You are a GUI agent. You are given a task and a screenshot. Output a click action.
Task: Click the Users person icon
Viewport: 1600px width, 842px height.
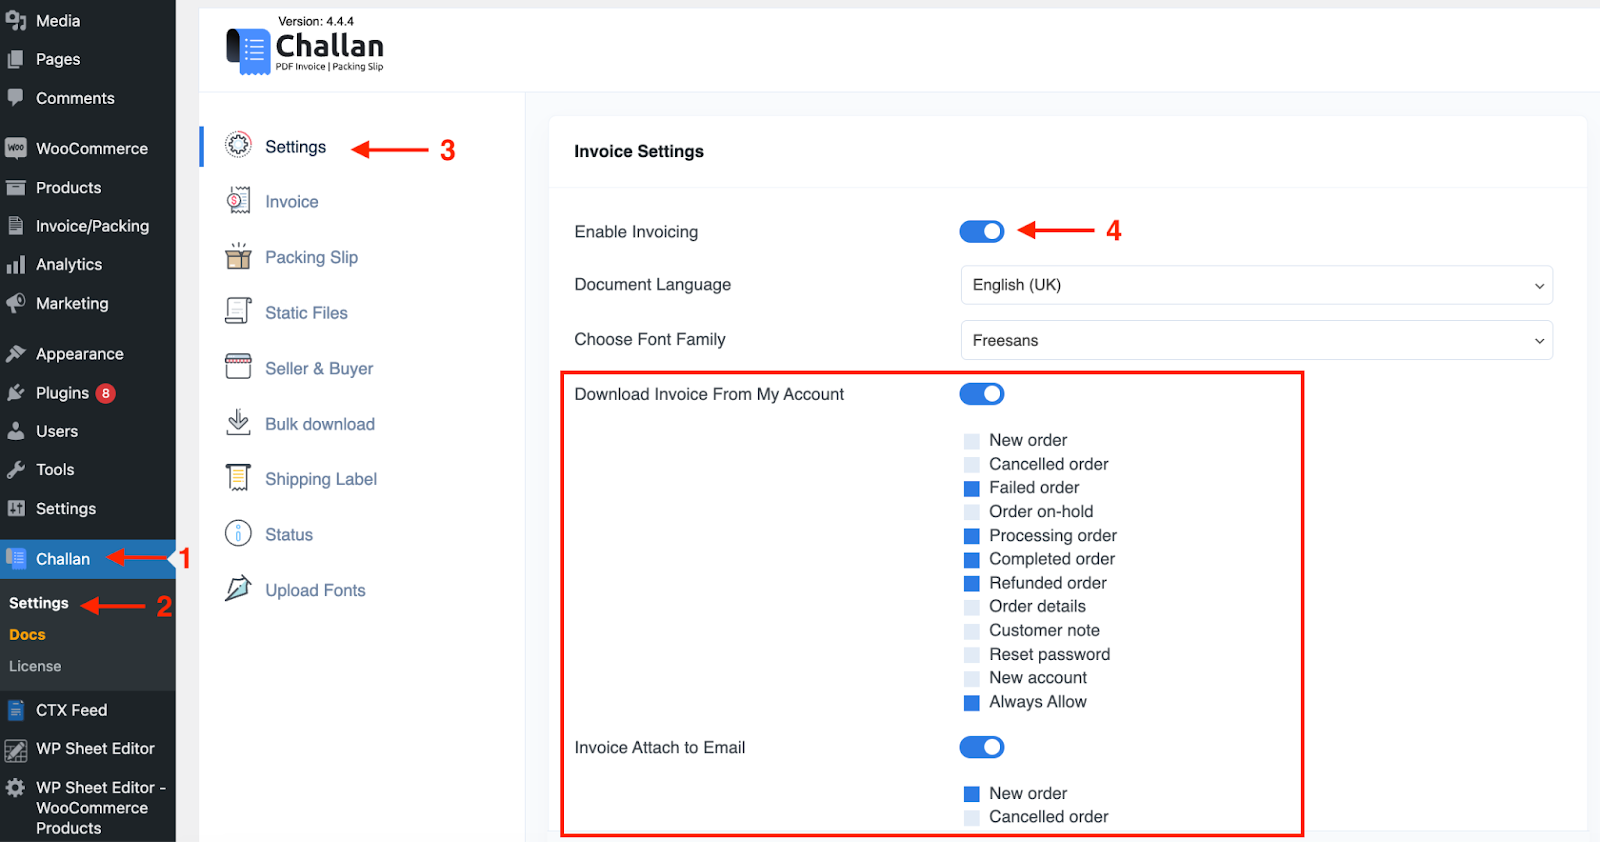point(15,431)
